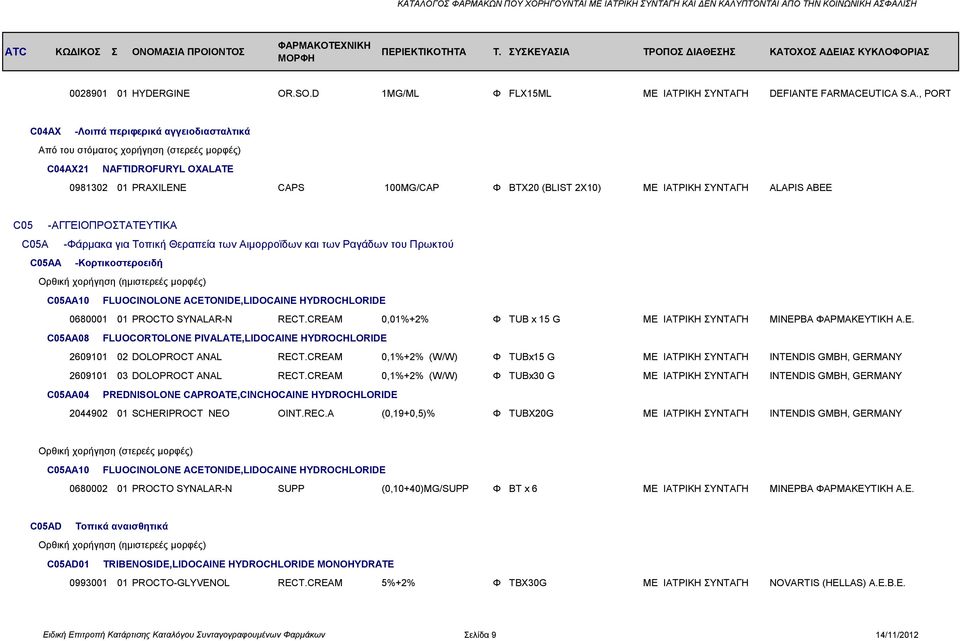Click FLX15ML packaging value
960x641 pixels.
tap(530, 94)
